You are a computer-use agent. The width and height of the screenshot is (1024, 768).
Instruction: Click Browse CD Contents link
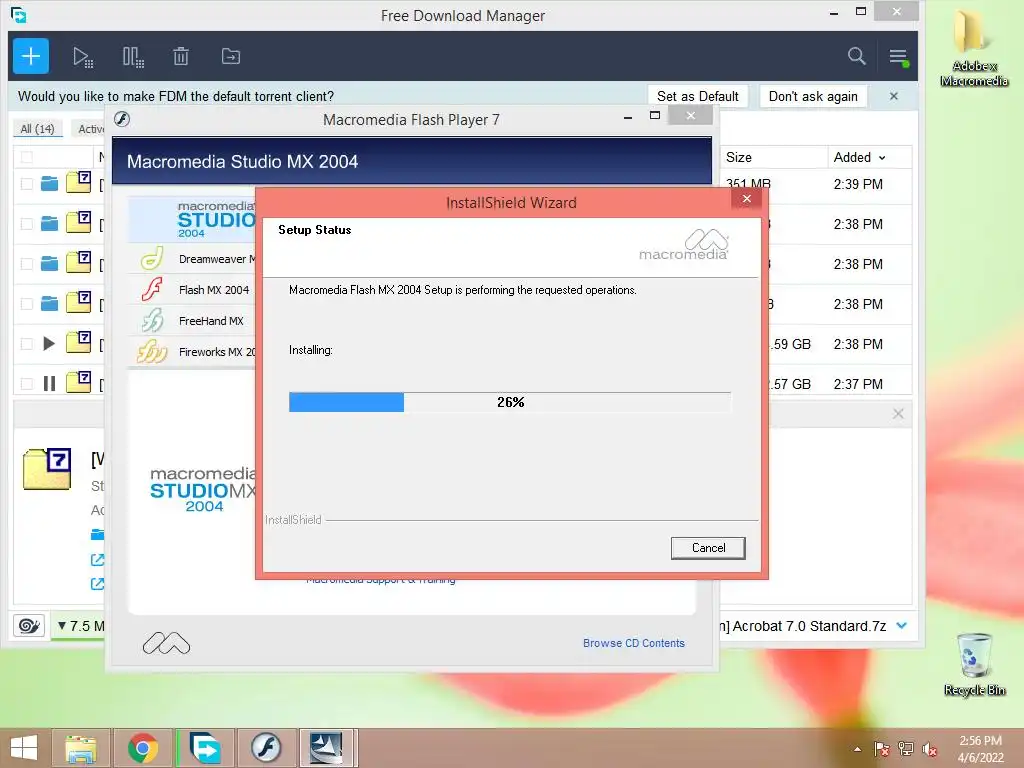point(633,643)
